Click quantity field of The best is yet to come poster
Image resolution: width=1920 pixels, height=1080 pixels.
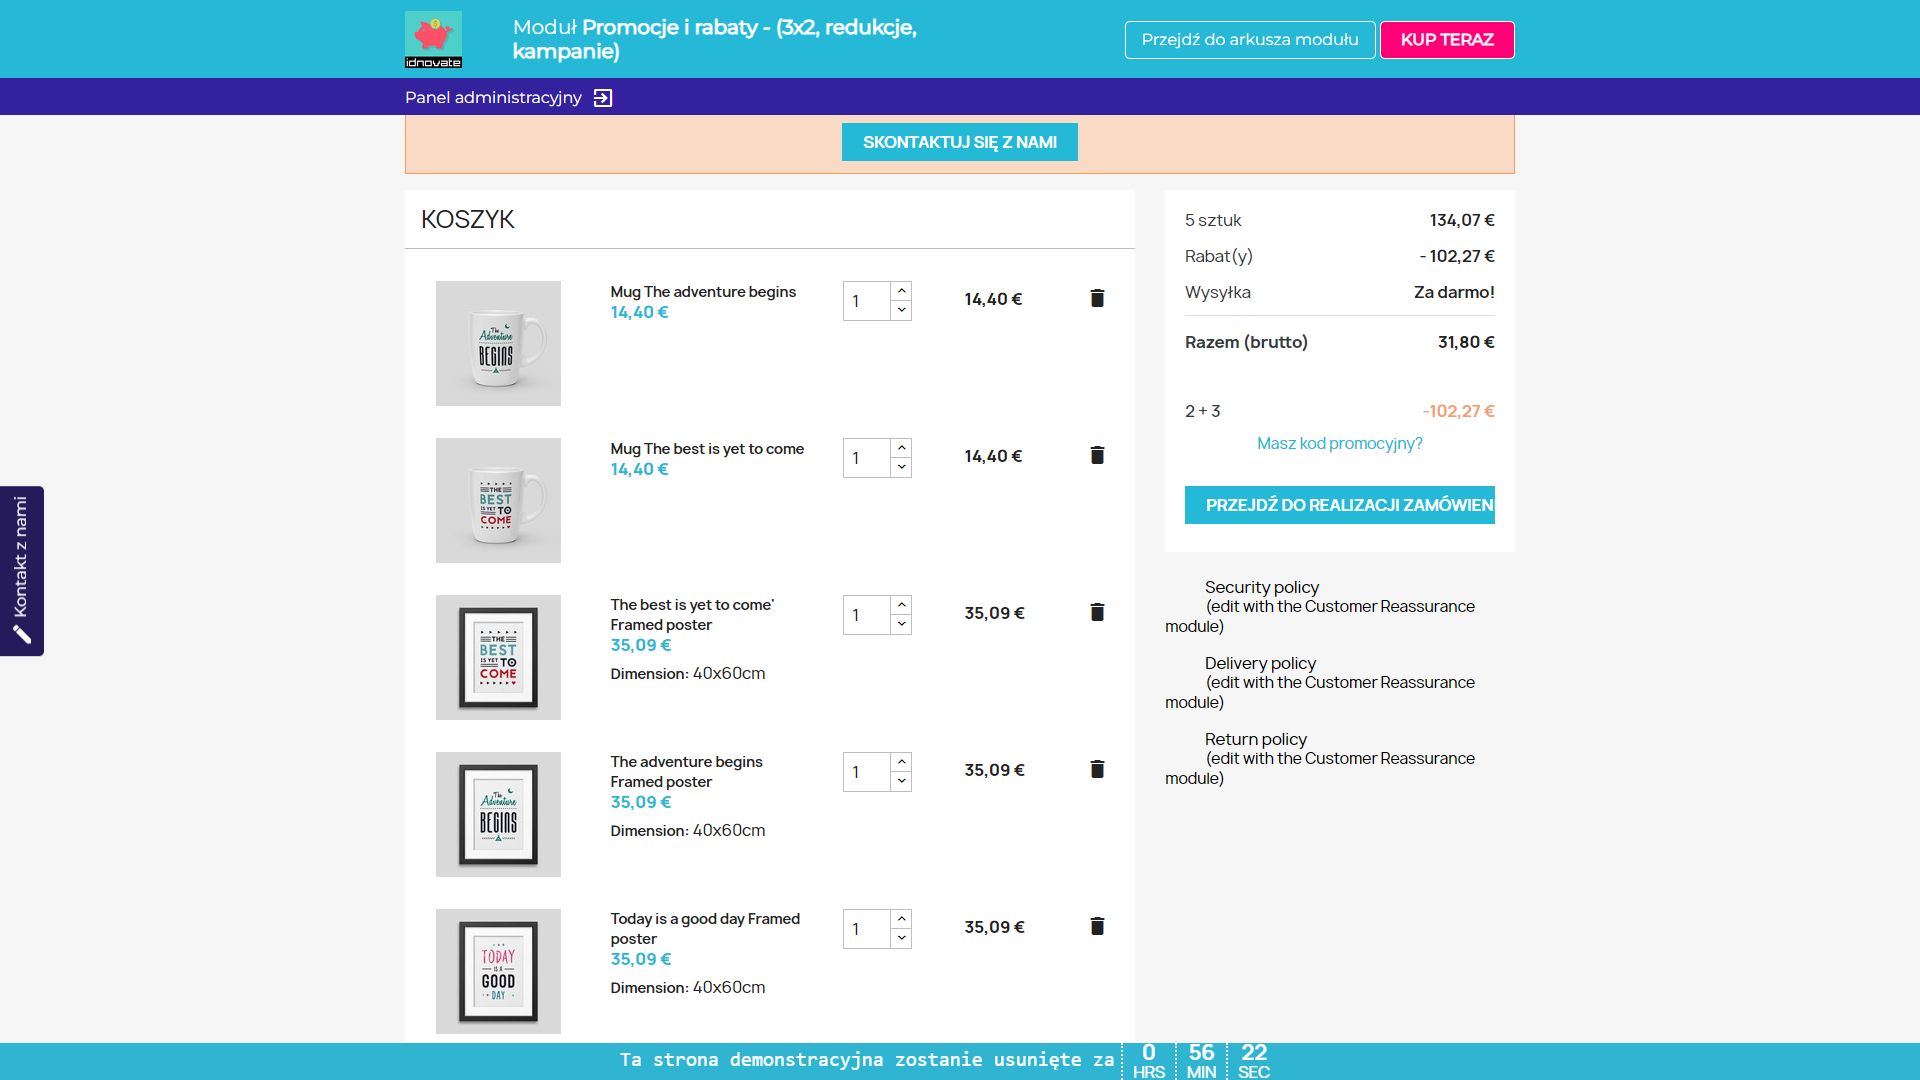click(x=866, y=615)
